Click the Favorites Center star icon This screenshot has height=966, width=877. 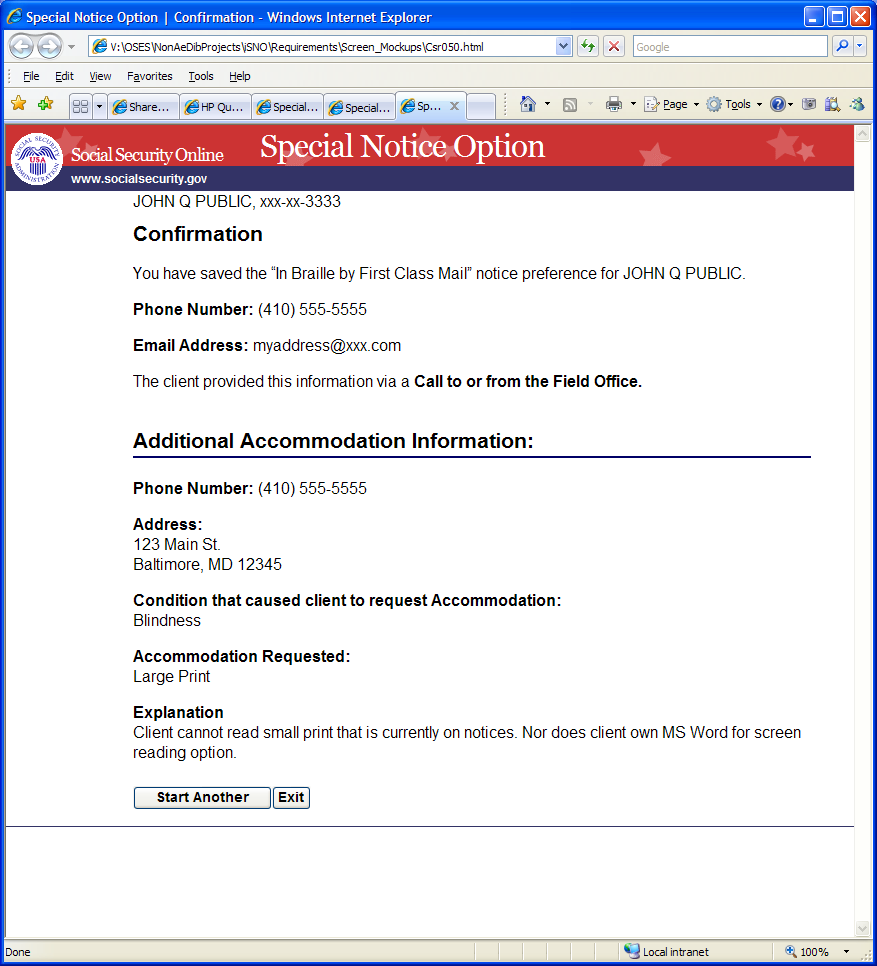tap(18, 104)
